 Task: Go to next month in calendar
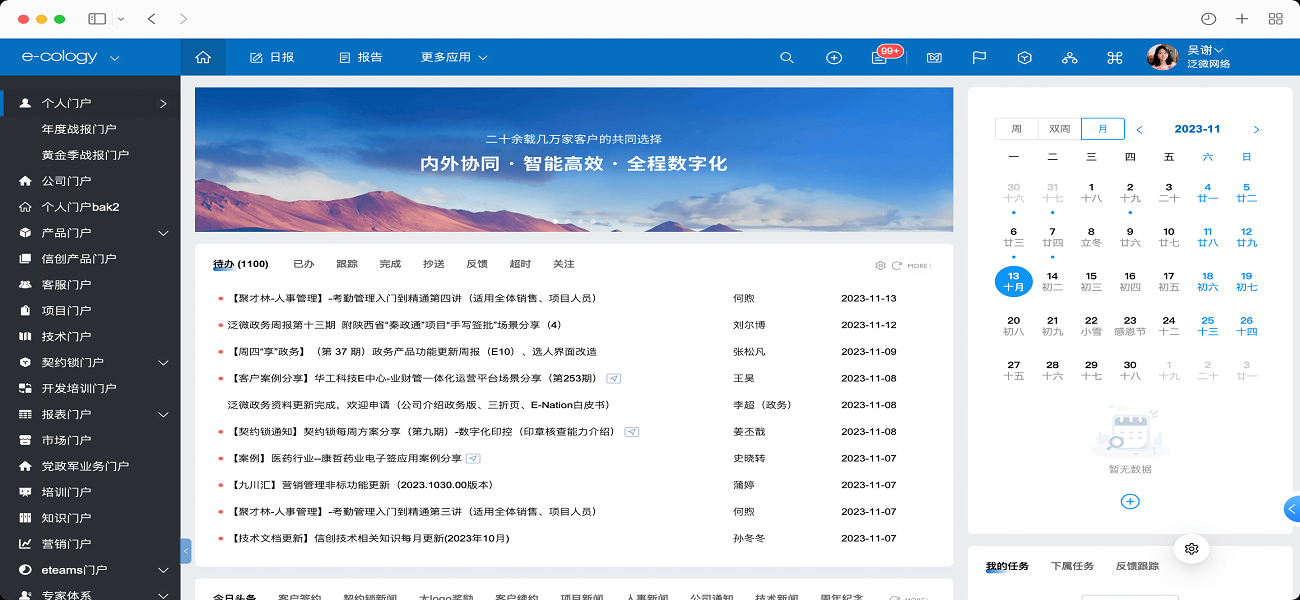click(1257, 130)
